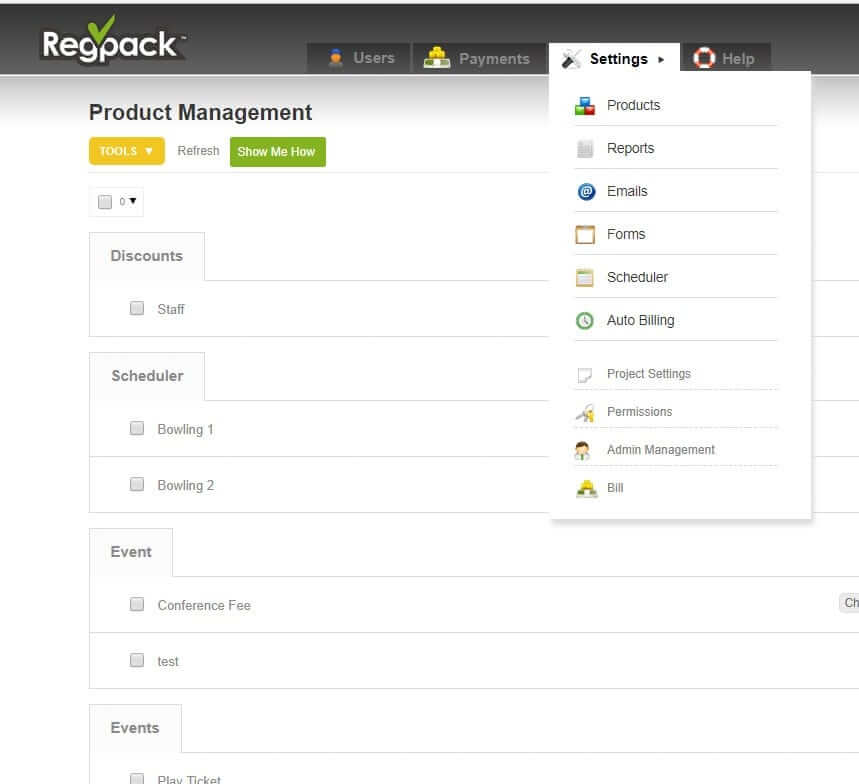Image resolution: width=859 pixels, height=784 pixels.
Task: Collapse the Settings menu dropdown
Action: pos(614,59)
